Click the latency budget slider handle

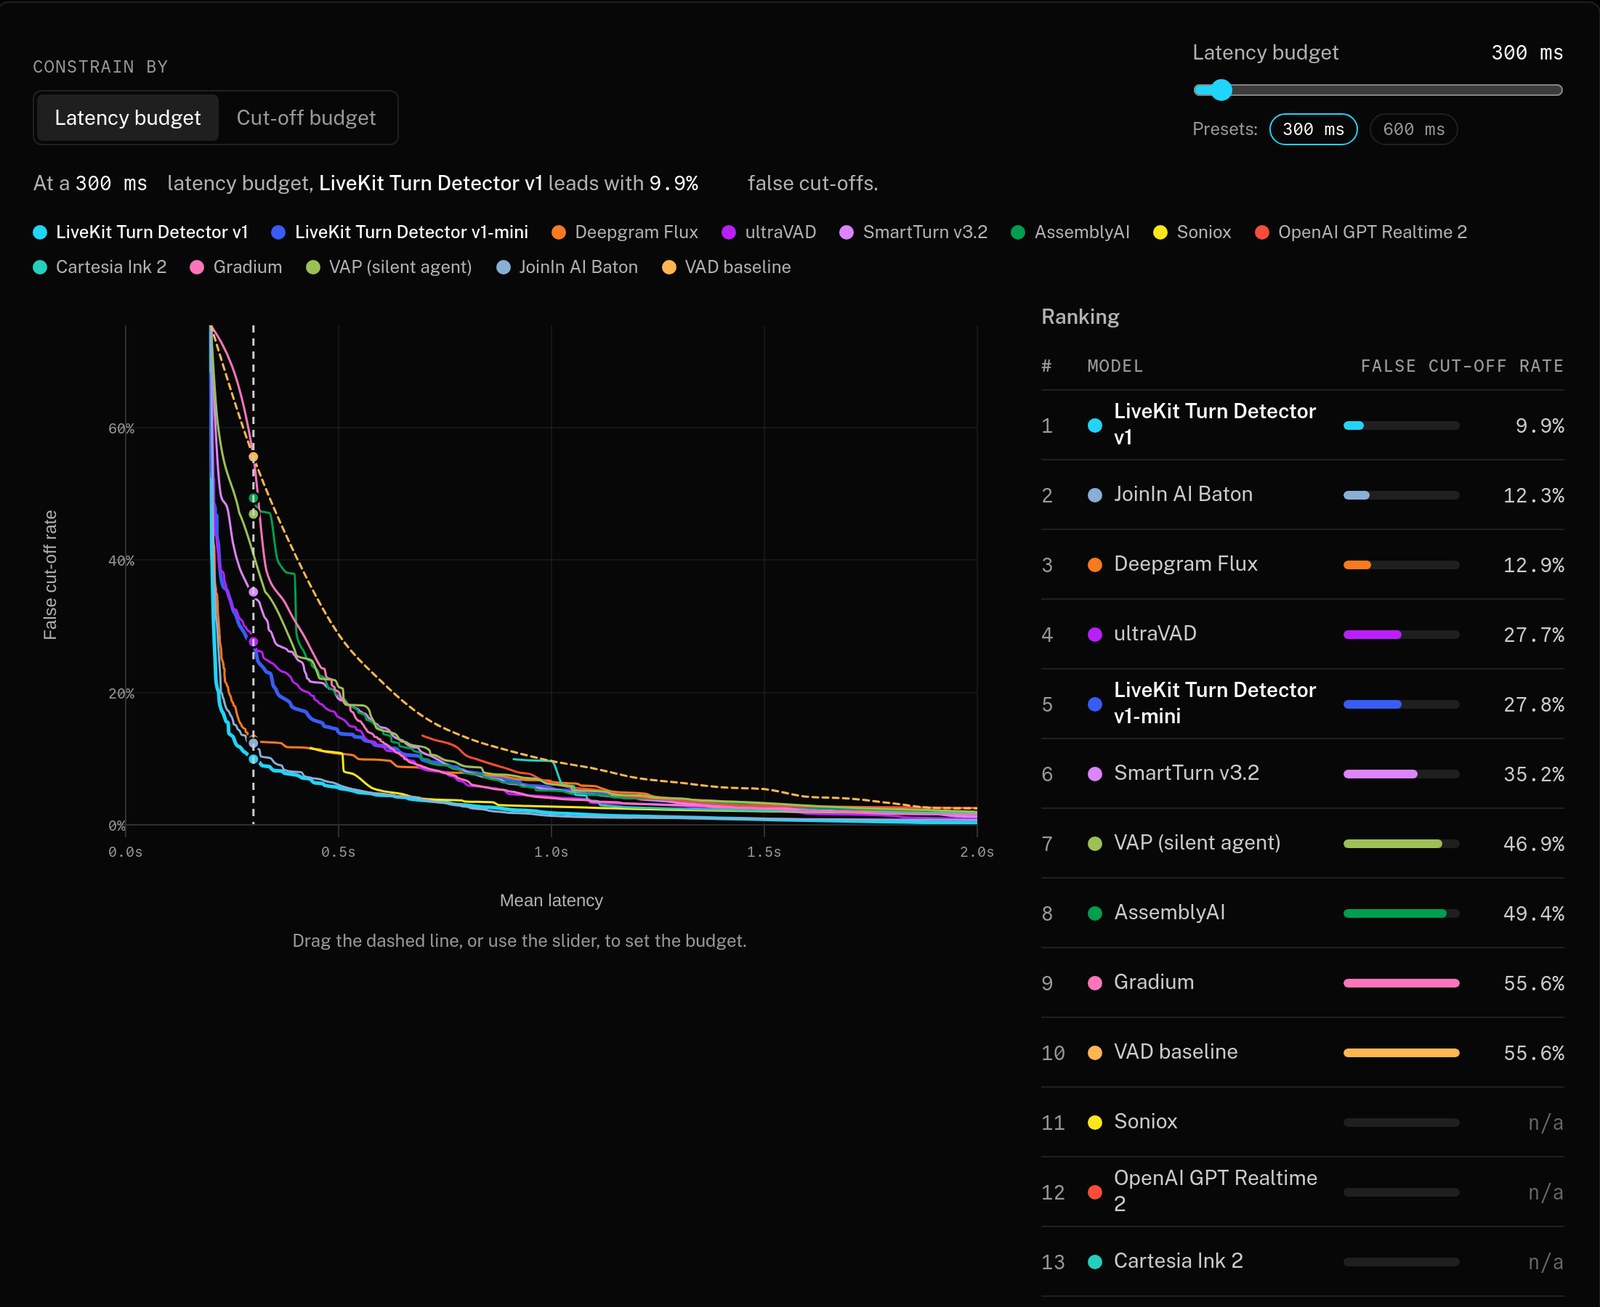(x=1221, y=90)
